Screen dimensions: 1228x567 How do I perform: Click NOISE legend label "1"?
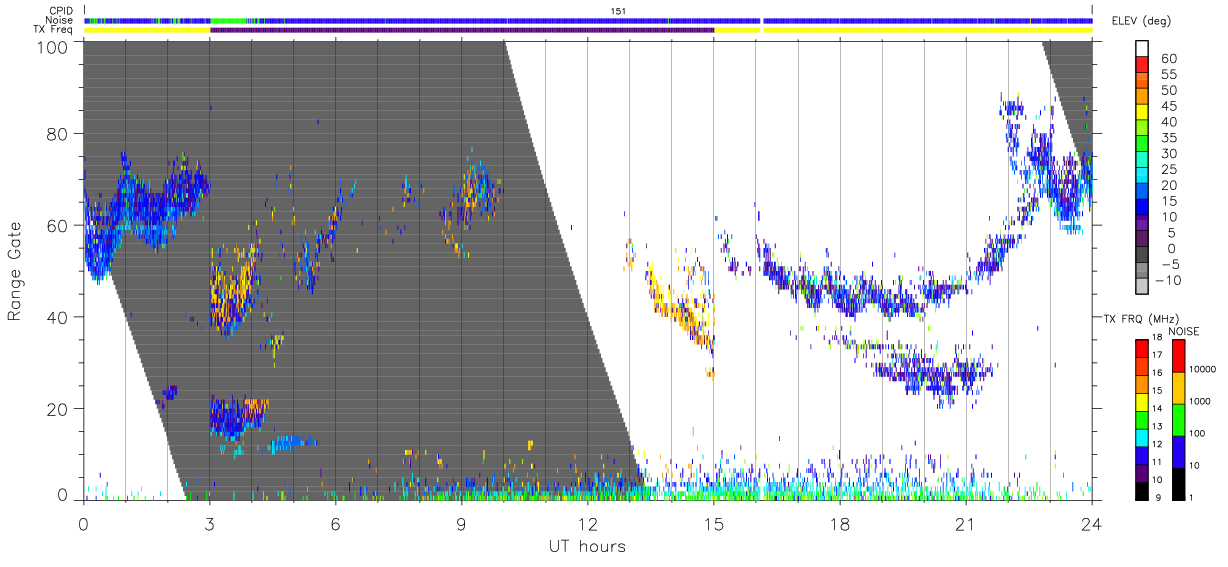pos(1193,497)
